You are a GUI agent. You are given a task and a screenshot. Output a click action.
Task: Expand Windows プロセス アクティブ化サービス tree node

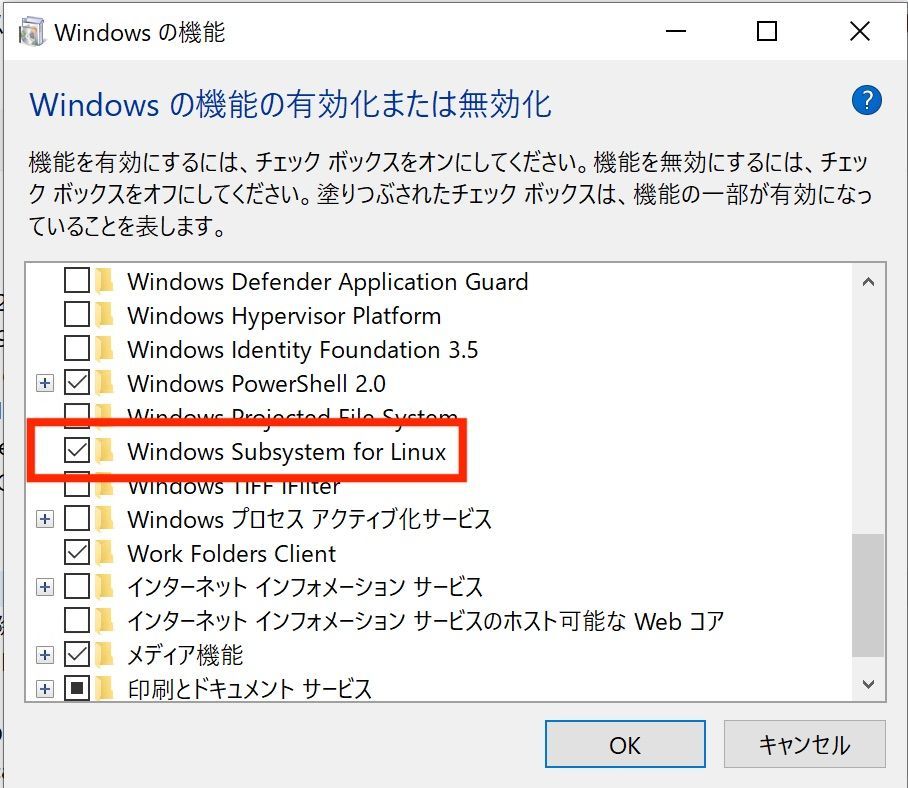[x=45, y=519]
